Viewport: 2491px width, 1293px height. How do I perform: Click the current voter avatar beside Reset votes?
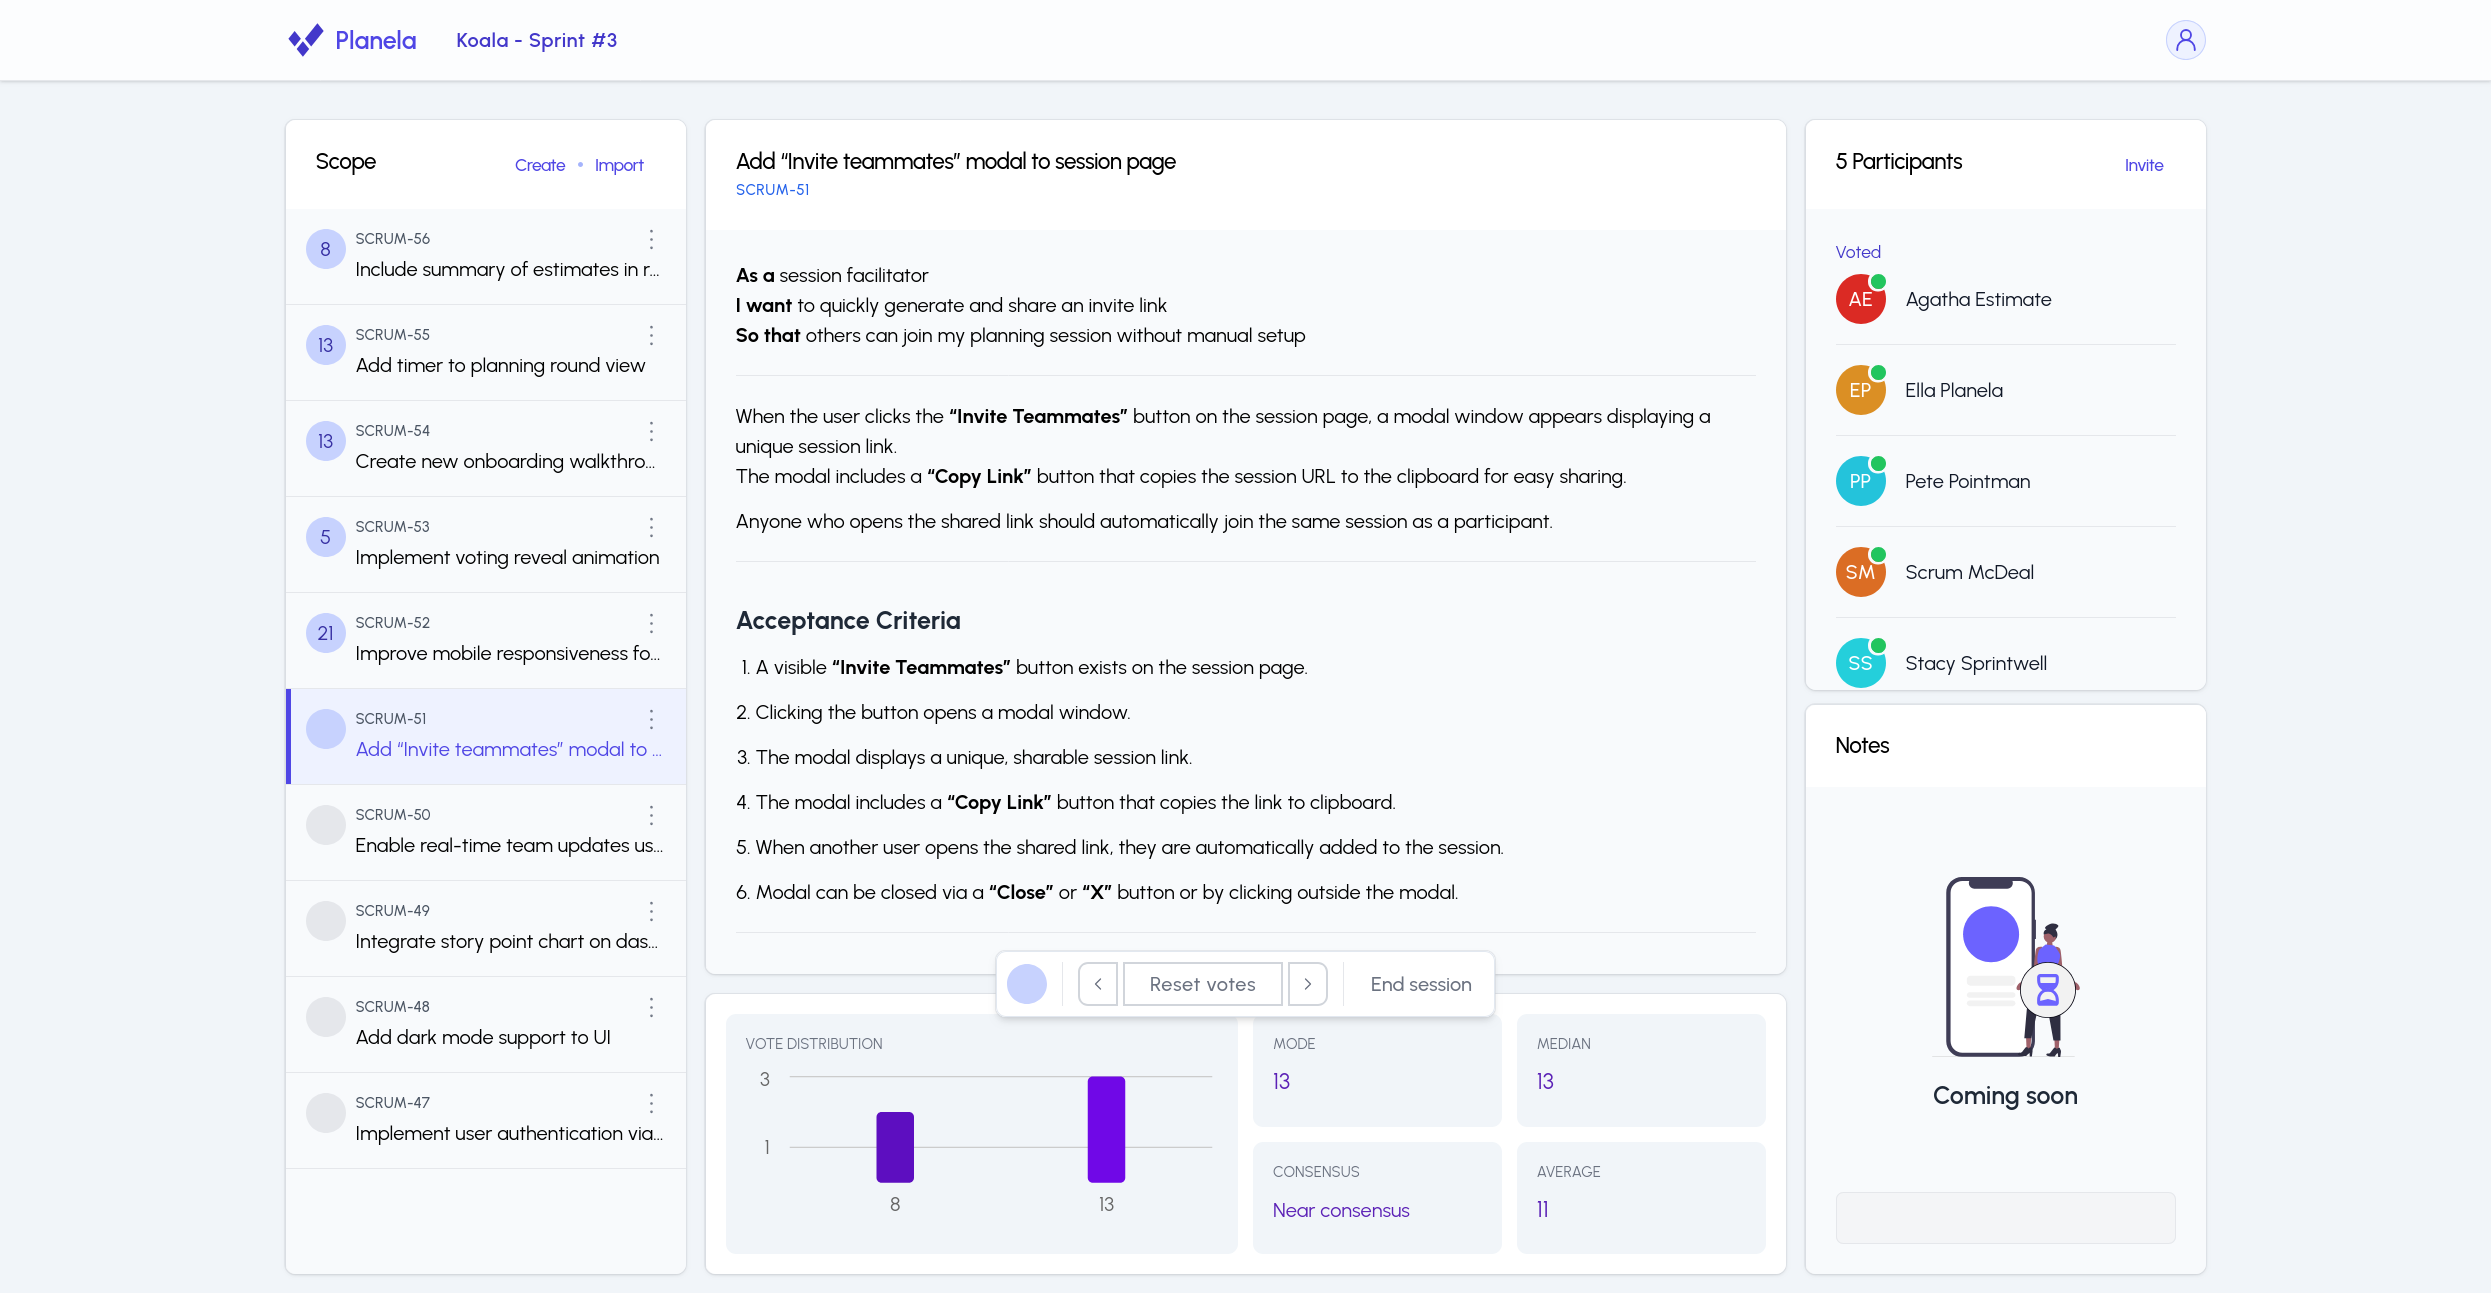tap(1027, 984)
